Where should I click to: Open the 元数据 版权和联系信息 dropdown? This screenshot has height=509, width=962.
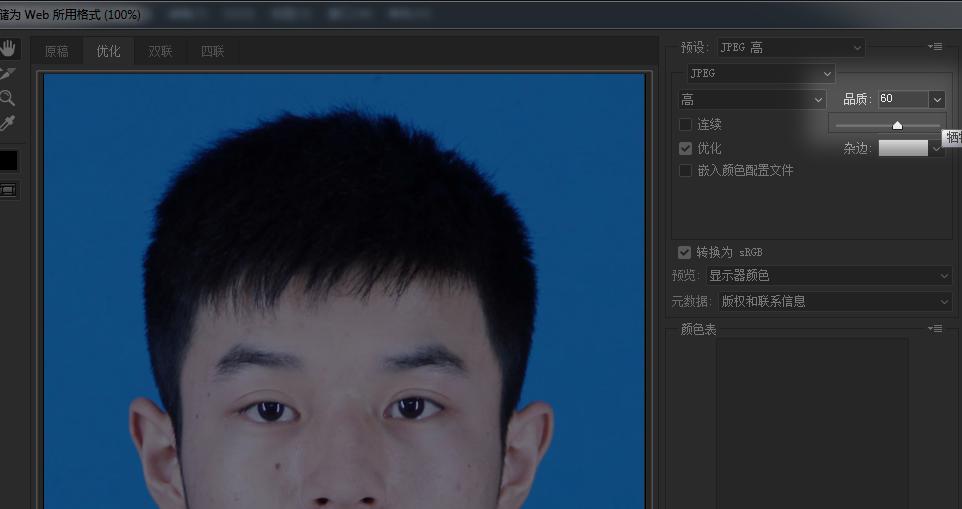click(834, 301)
